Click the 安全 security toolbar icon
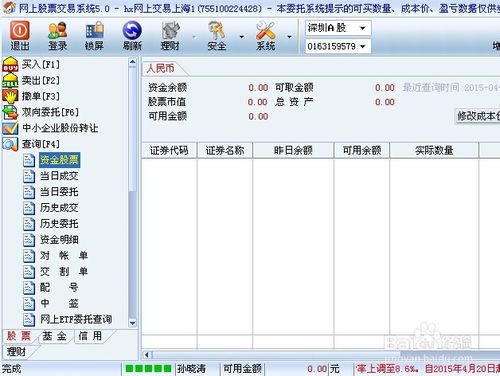Image resolution: width=500 pixels, height=376 pixels. tap(217, 36)
